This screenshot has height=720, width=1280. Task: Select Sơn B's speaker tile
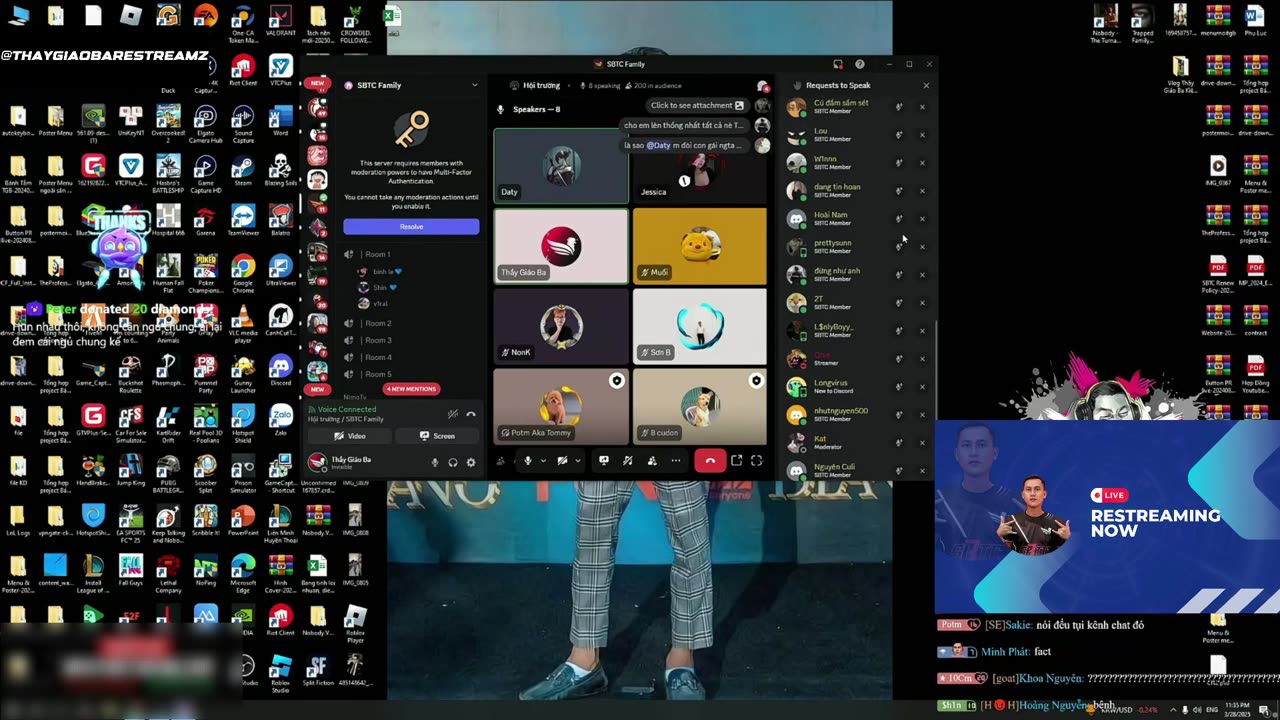pyautogui.click(x=700, y=326)
